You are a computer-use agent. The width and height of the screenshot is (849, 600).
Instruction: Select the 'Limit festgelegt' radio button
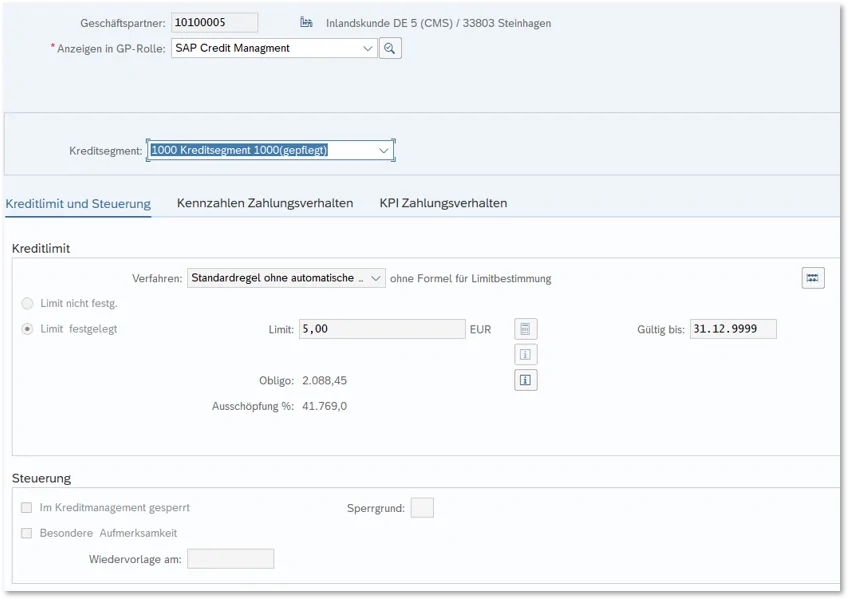tap(27, 329)
